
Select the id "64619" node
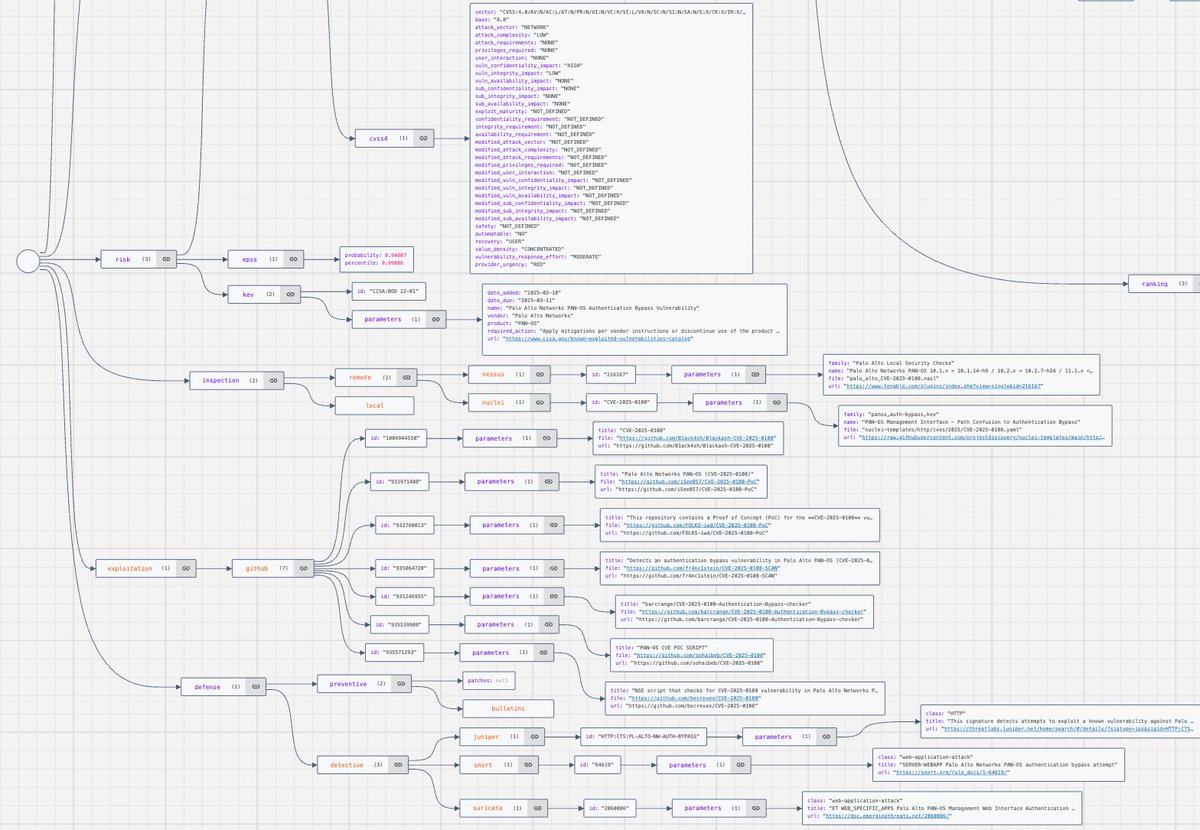pyautogui.click(x=600, y=765)
